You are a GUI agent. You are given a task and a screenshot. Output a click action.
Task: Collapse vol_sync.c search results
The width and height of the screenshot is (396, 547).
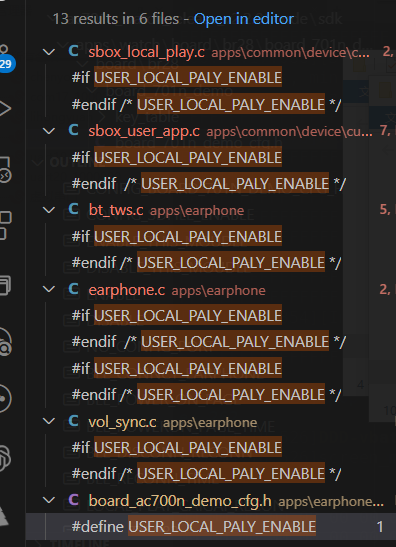point(49,421)
